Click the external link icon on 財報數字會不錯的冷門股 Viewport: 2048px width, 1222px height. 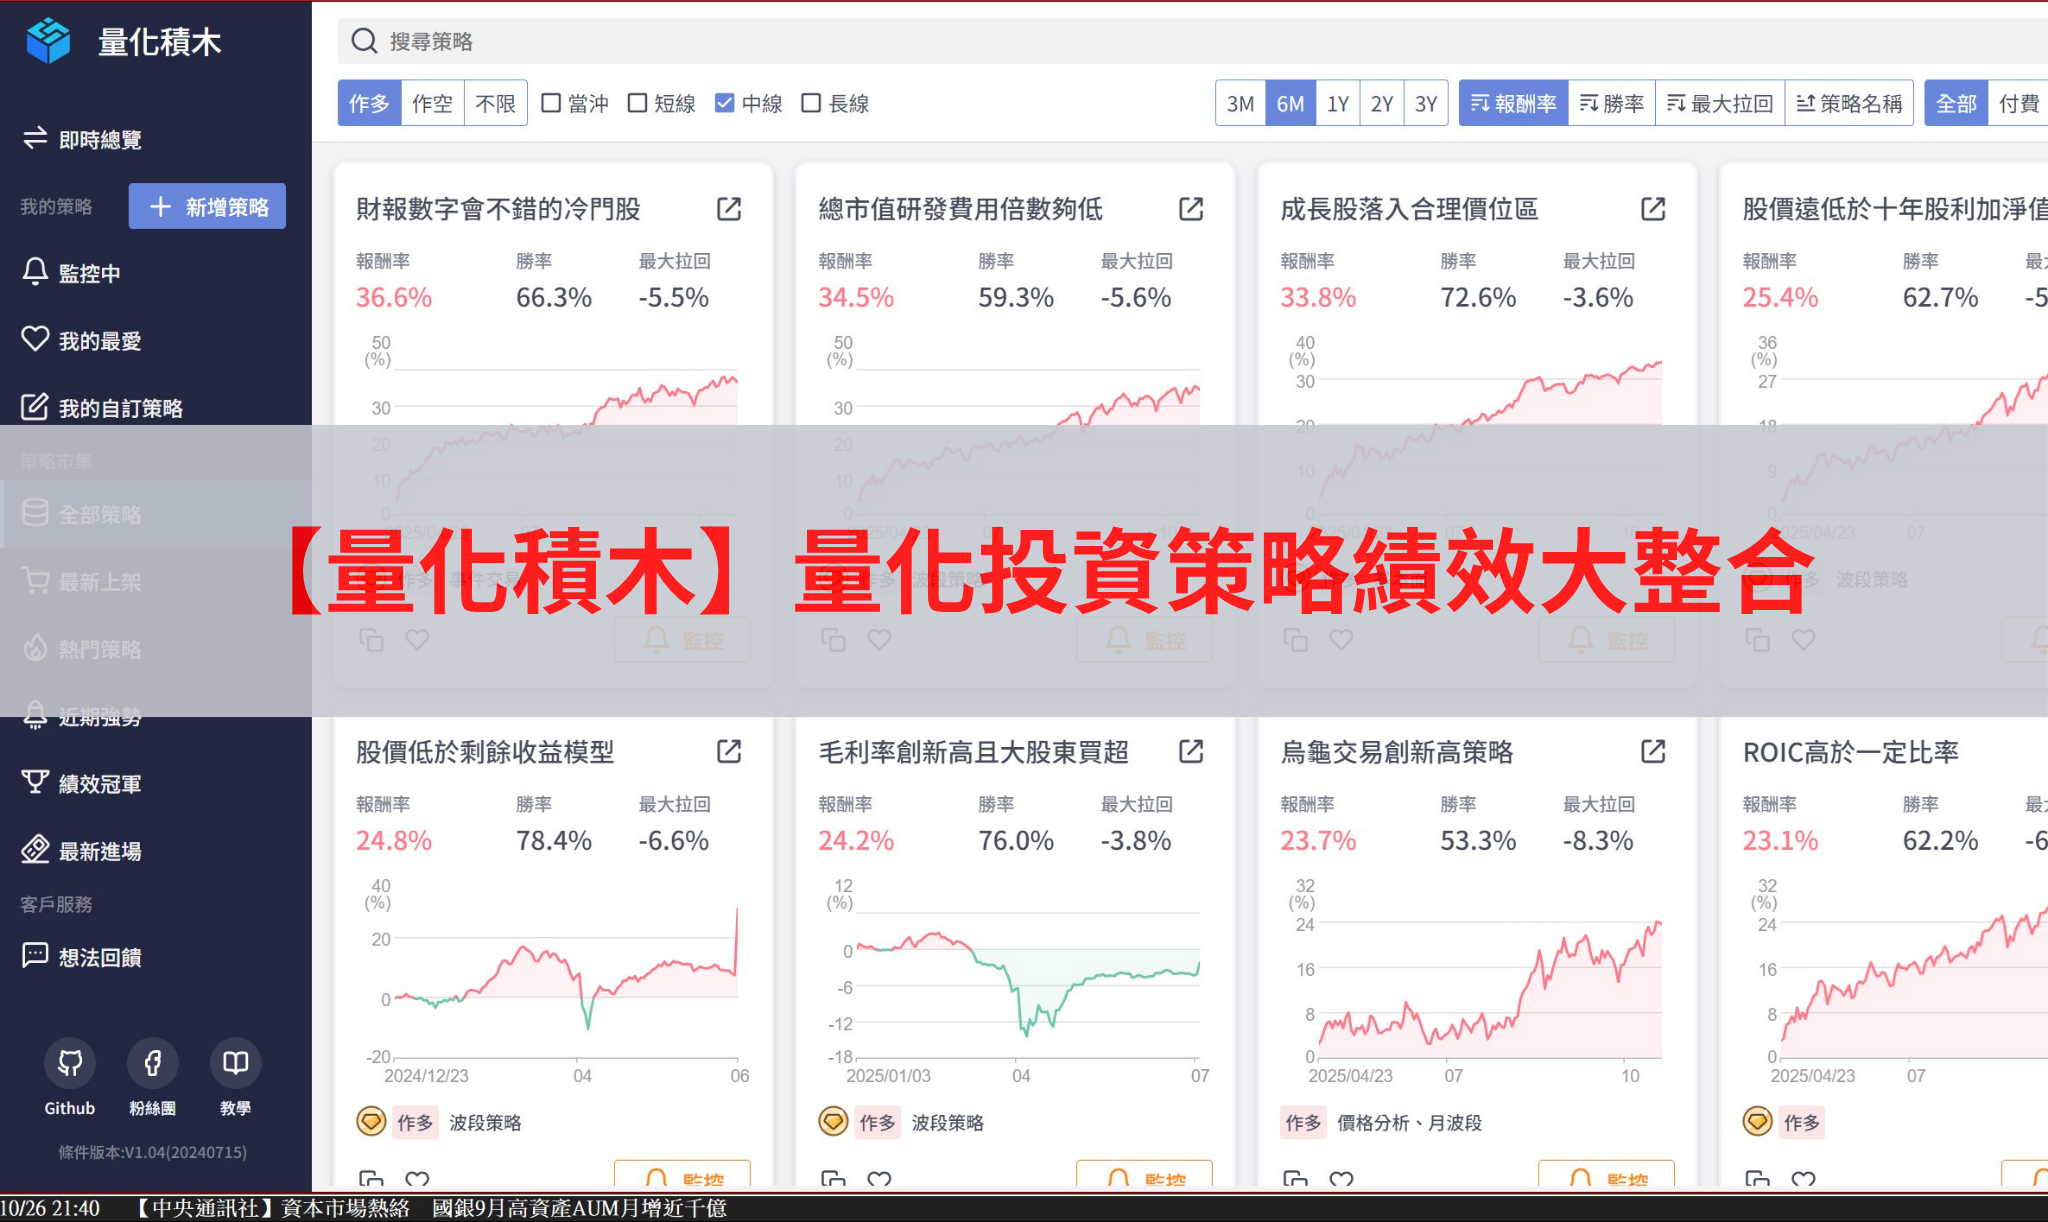pyautogui.click(x=729, y=210)
